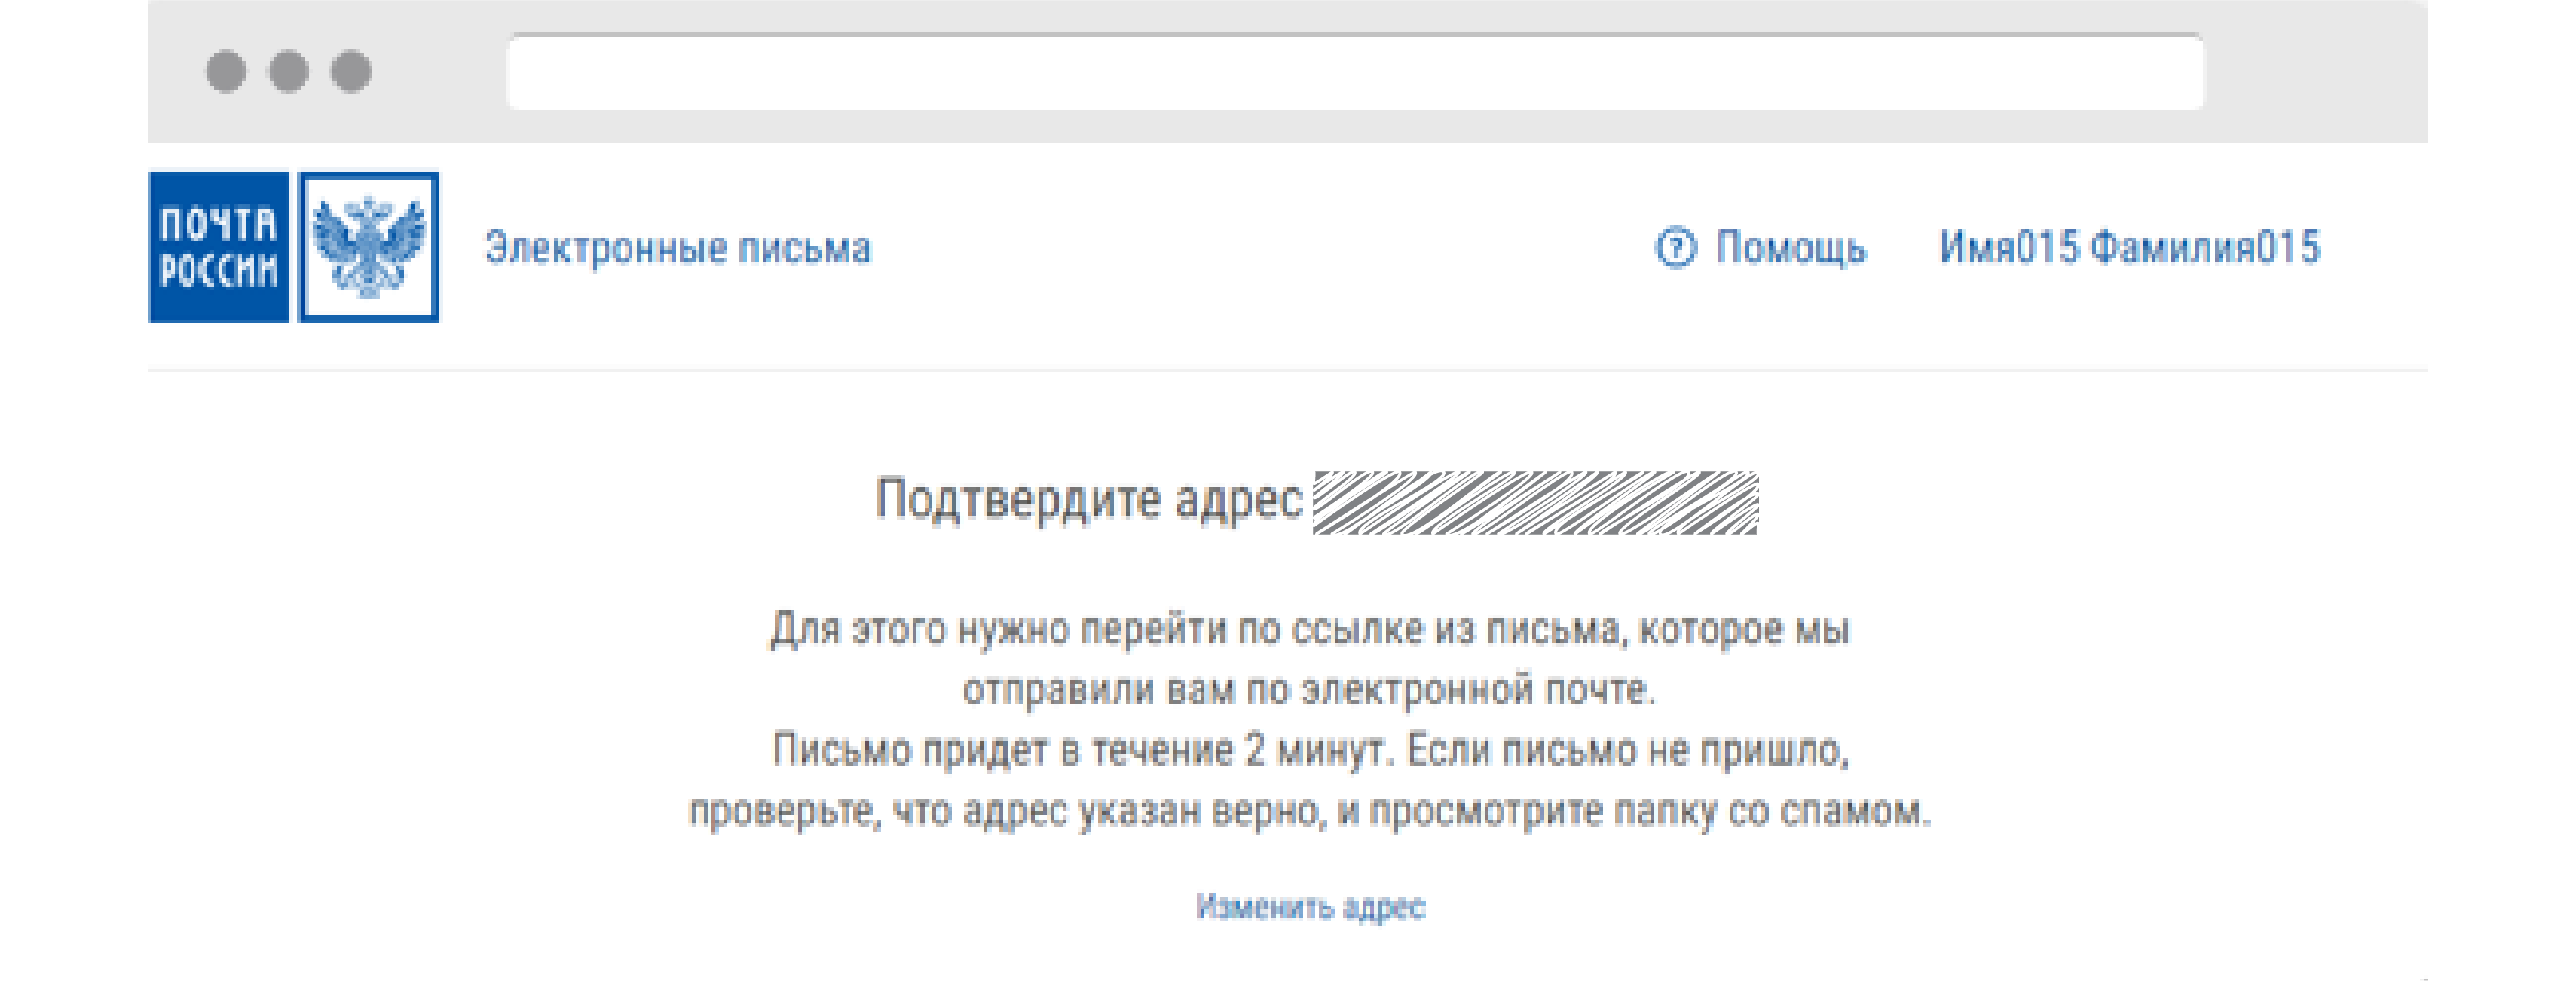Screen dimensions: 2576x981
Task: Focus the browser address bar
Action: [x=1355, y=72]
